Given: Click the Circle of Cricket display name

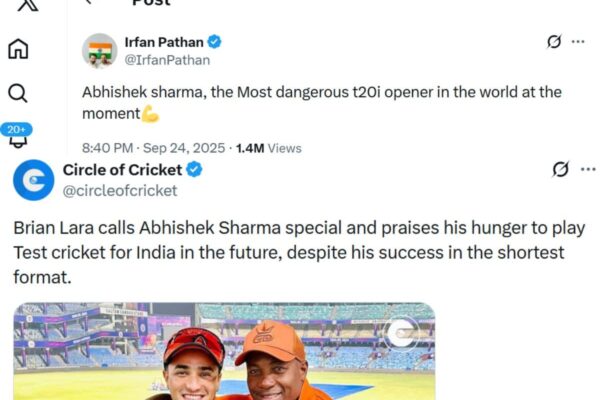Looking at the screenshot, I should (x=123, y=170).
